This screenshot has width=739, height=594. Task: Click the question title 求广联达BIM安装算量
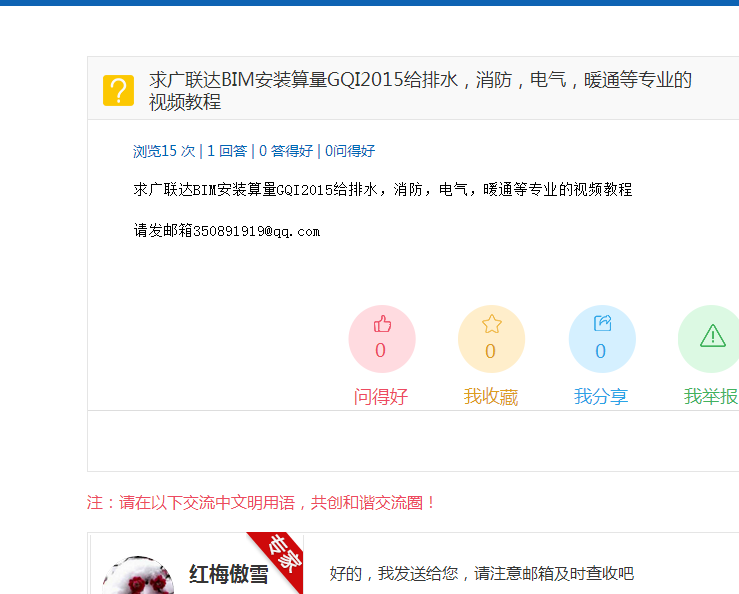tap(420, 91)
